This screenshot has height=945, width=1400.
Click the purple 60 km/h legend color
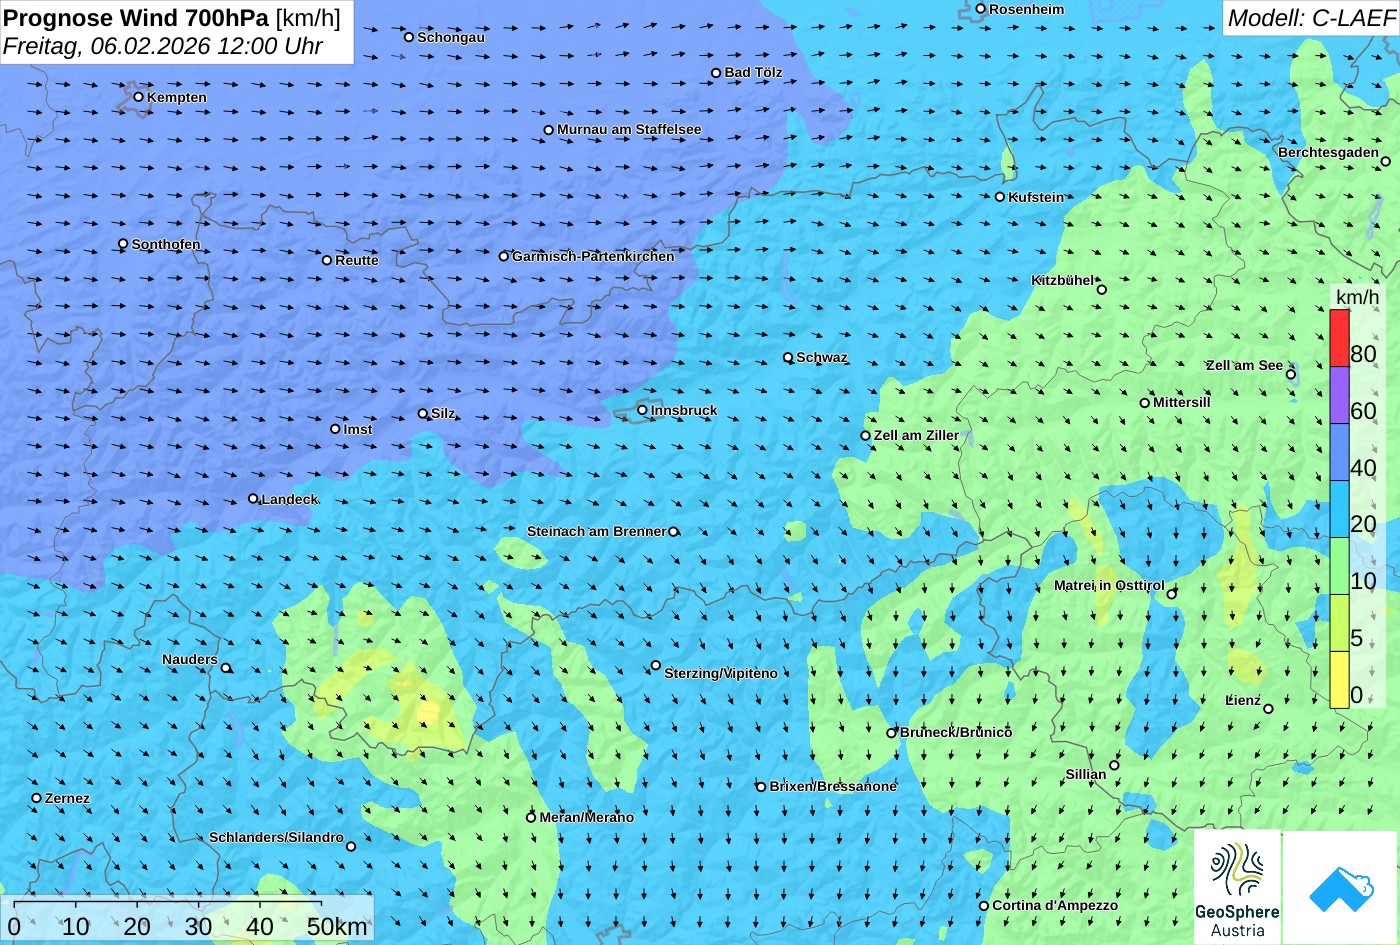(x=1339, y=395)
